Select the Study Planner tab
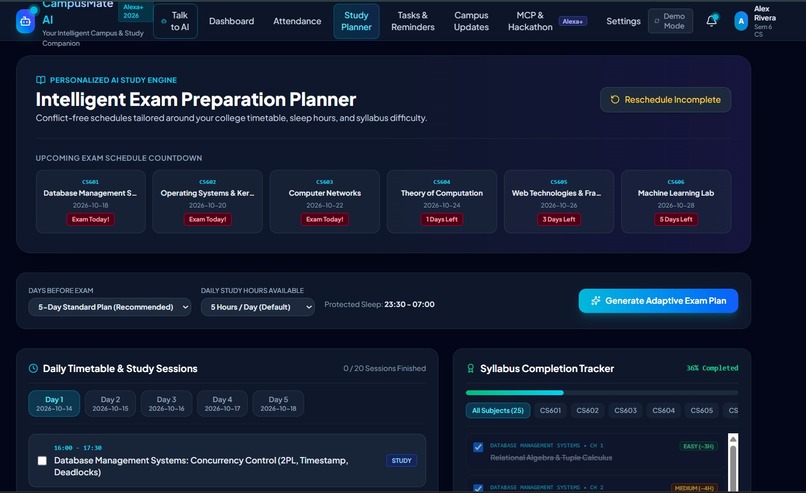The image size is (806, 493). point(356,21)
